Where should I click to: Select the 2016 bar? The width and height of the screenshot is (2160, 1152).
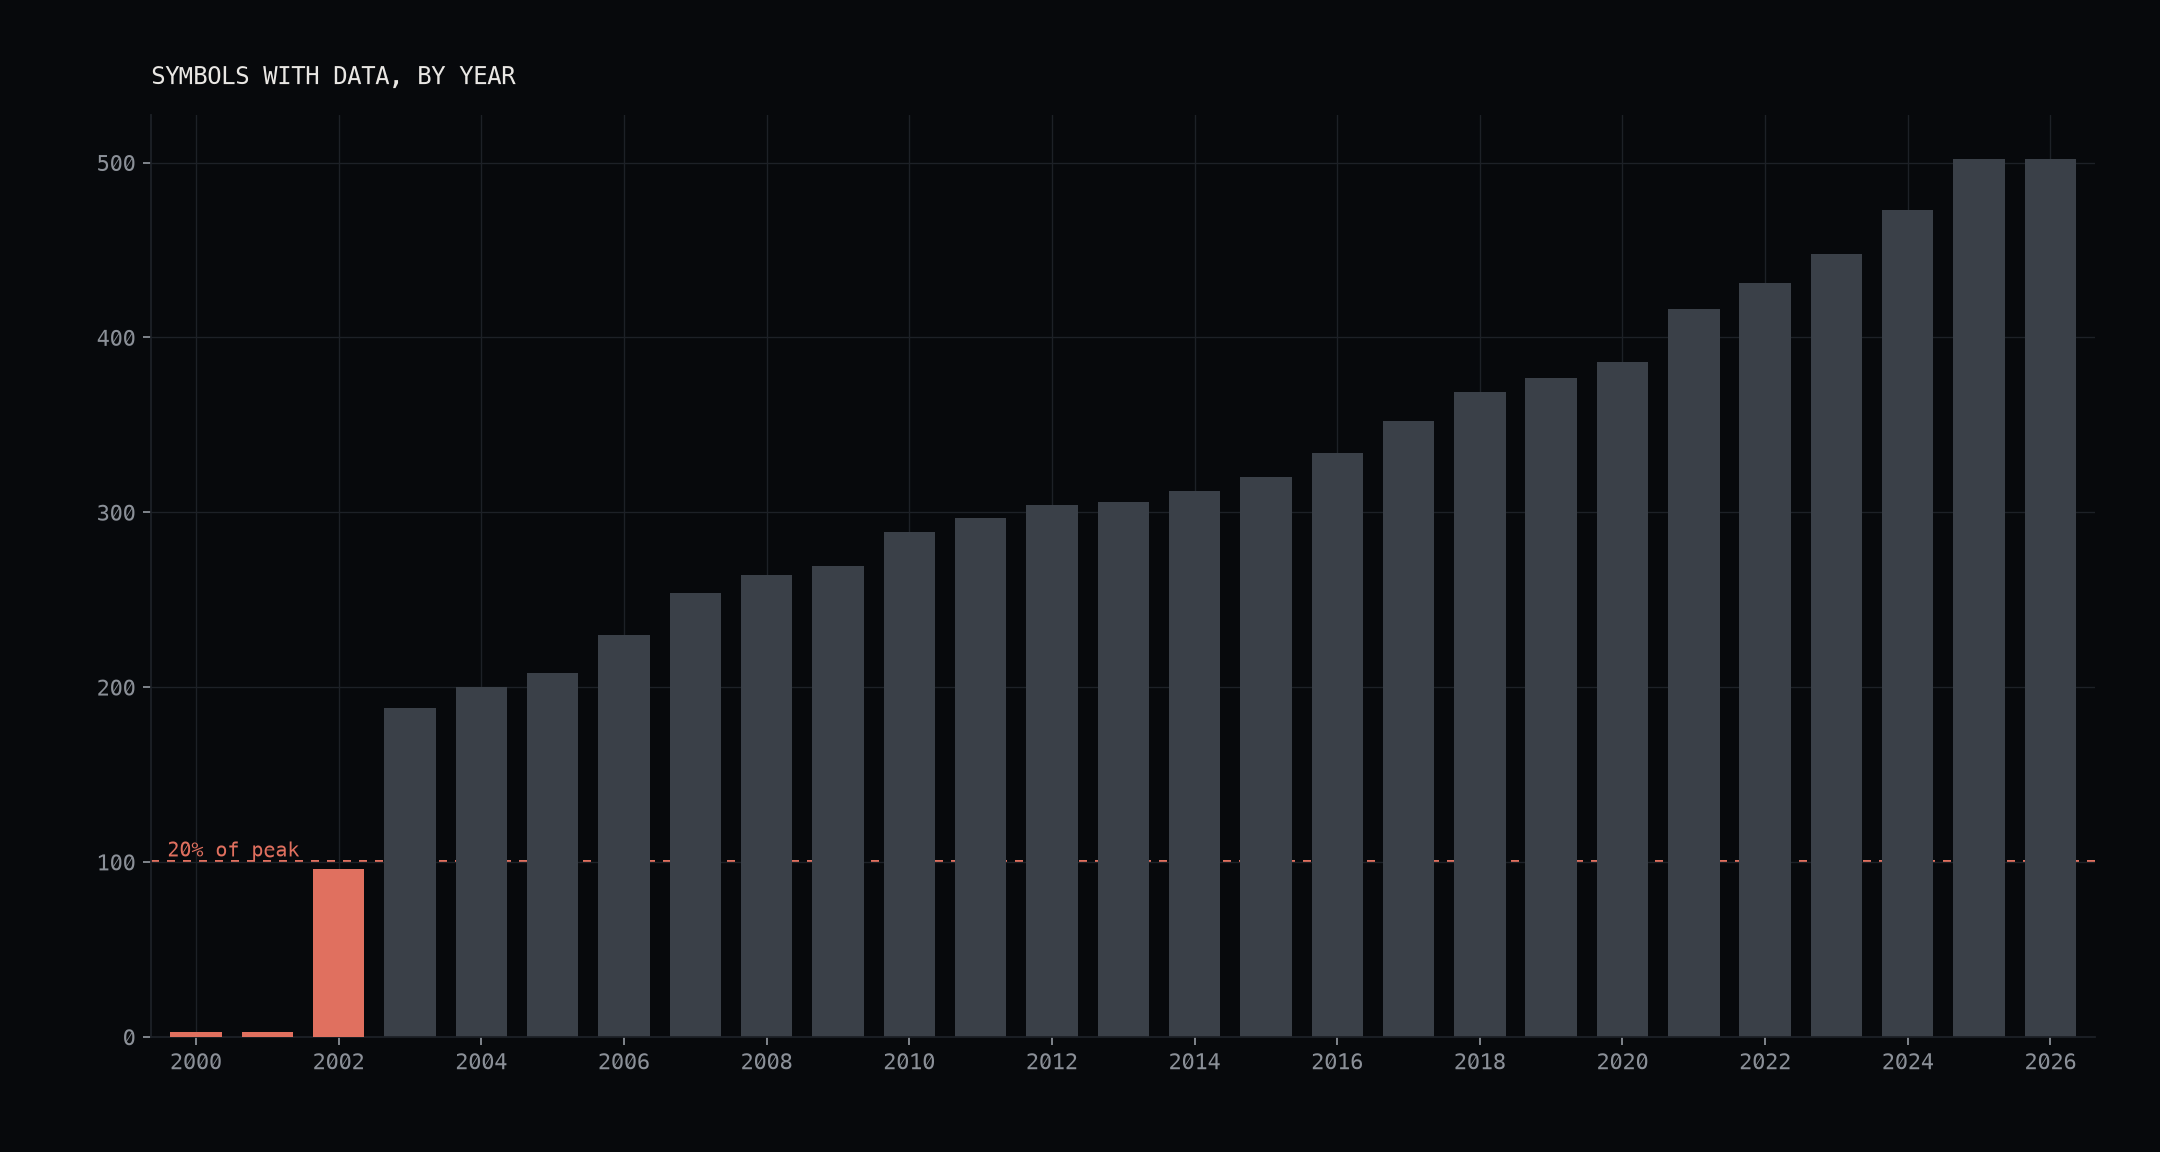pyautogui.click(x=1337, y=745)
